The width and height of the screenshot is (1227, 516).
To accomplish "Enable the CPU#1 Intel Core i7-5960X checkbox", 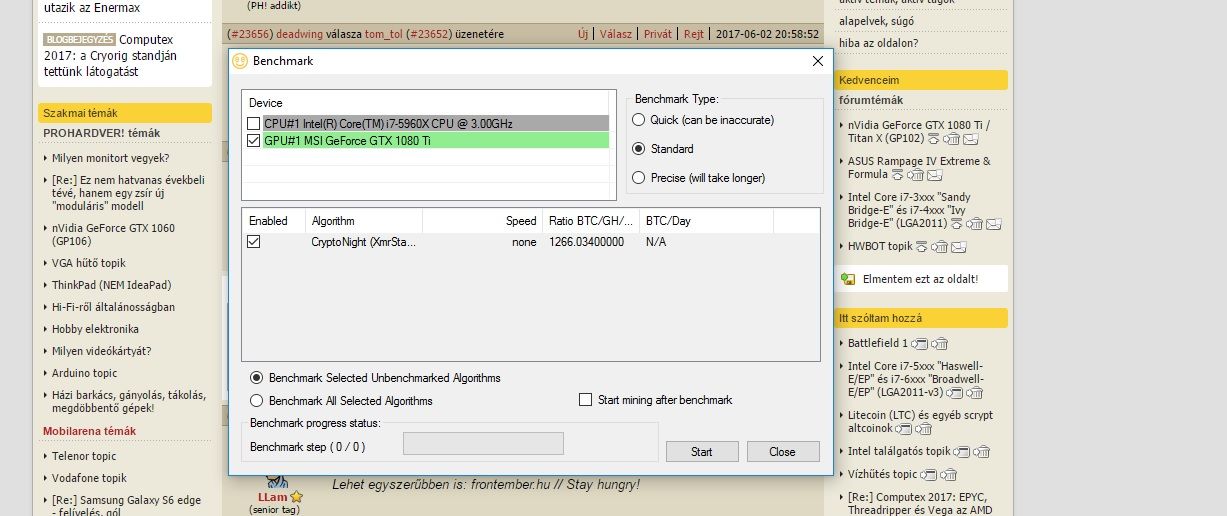I will click(253, 123).
